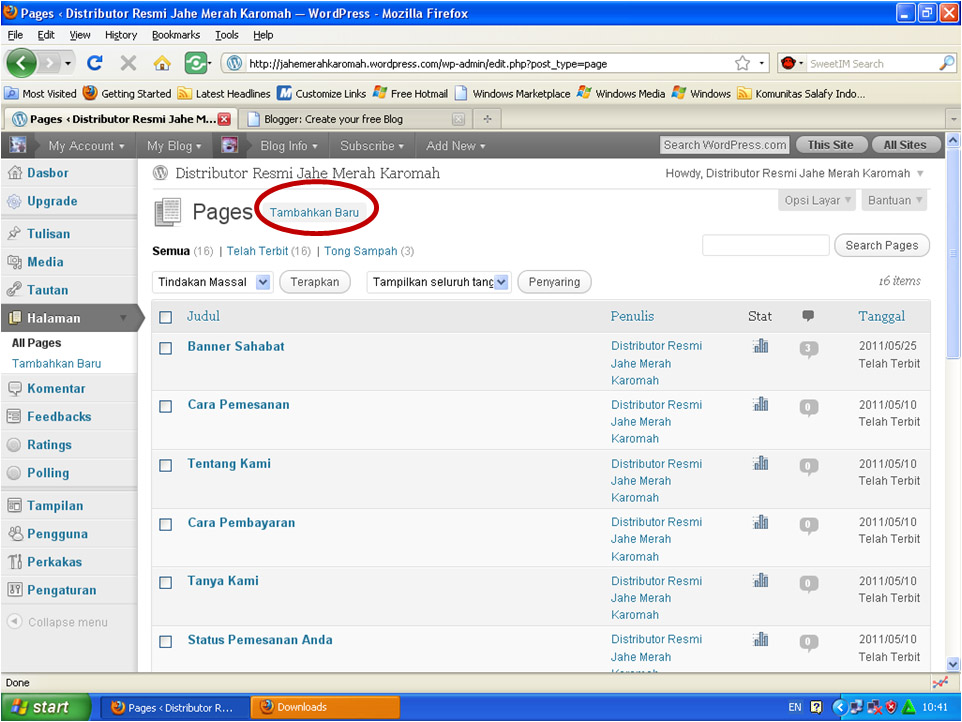962x722 pixels.
Task: Click the Search WordPress.com input field
Action: [725, 145]
